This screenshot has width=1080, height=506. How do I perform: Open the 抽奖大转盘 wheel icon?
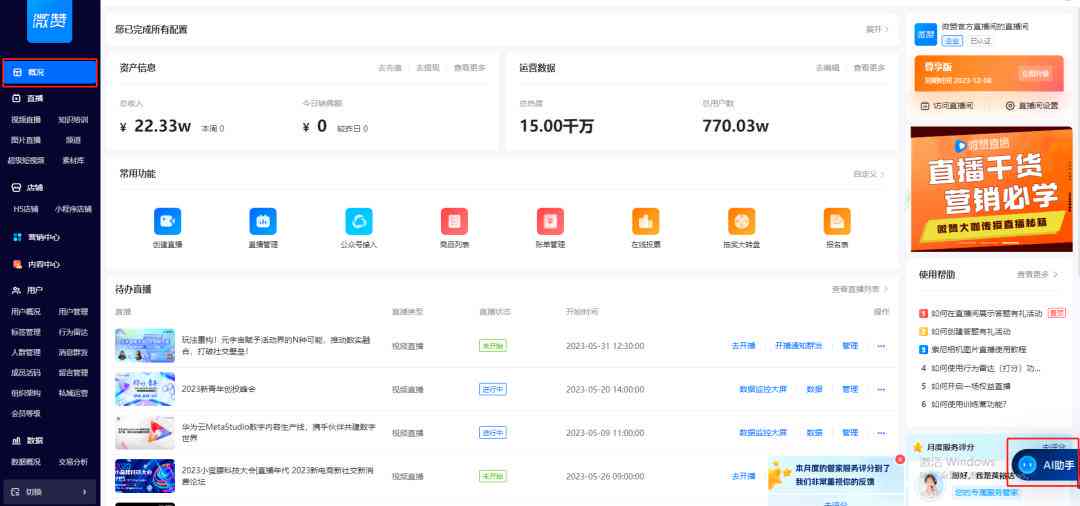click(742, 222)
